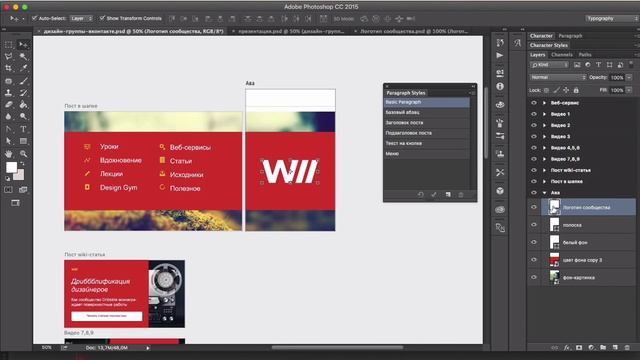Click the foreground color swatch
Image resolution: width=640 pixels, height=360 pixels.
coord(11,167)
